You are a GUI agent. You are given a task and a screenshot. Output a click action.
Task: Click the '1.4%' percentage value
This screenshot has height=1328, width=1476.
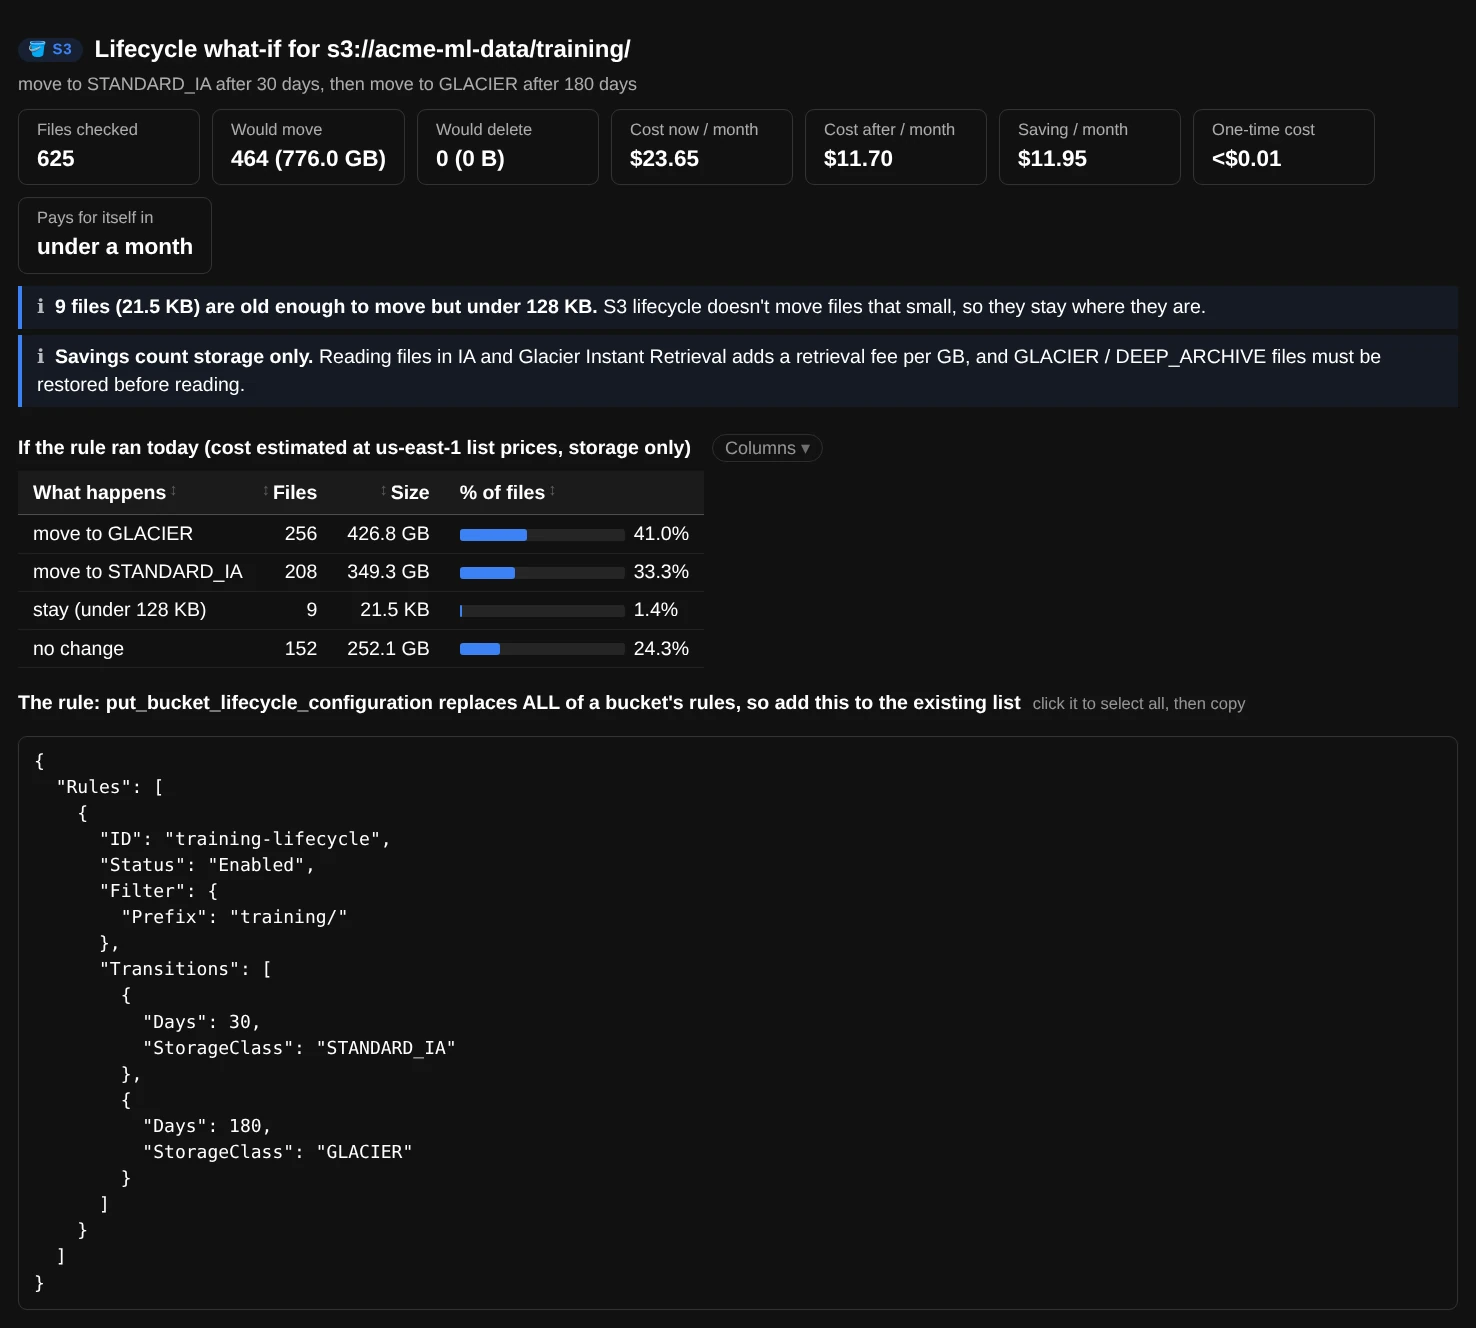coord(656,610)
